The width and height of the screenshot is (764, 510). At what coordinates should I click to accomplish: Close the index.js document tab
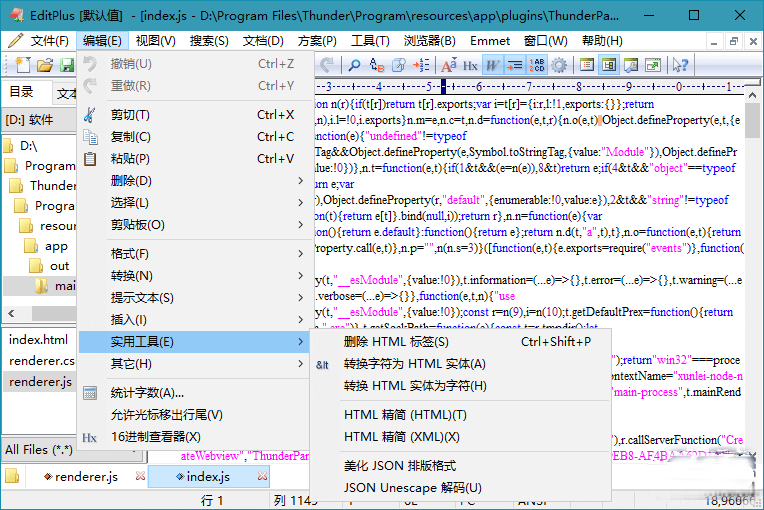point(263,476)
